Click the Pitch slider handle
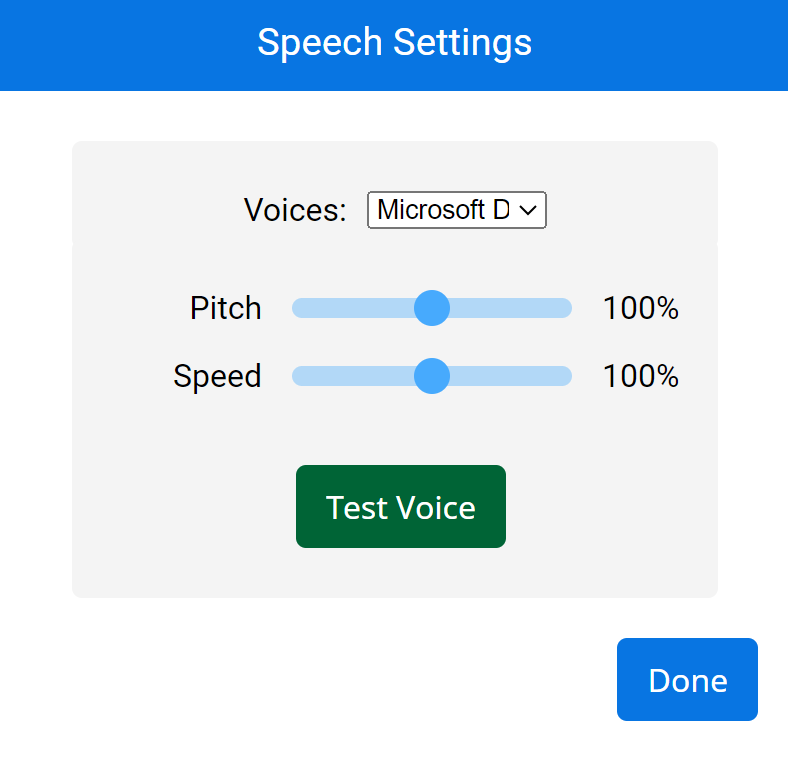The height and width of the screenshot is (757, 788). [x=432, y=308]
